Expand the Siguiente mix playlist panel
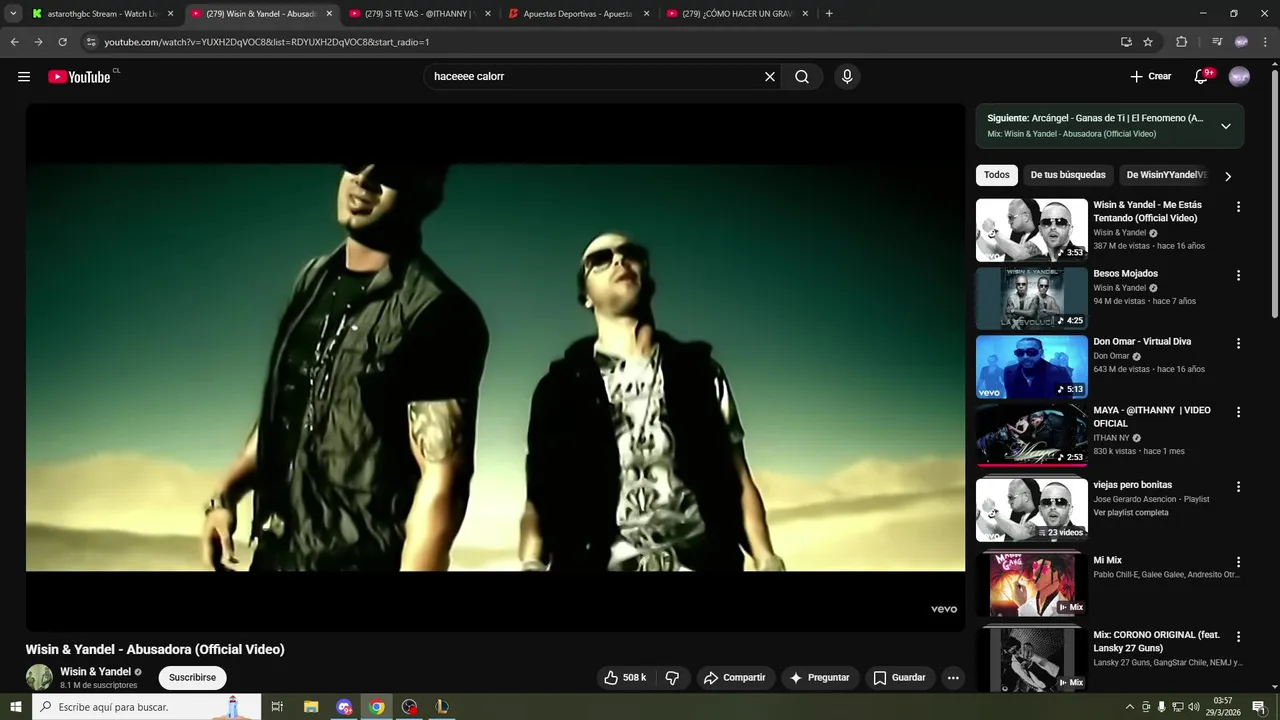The height and width of the screenshot is (720, 1280). pos(1226,126)
